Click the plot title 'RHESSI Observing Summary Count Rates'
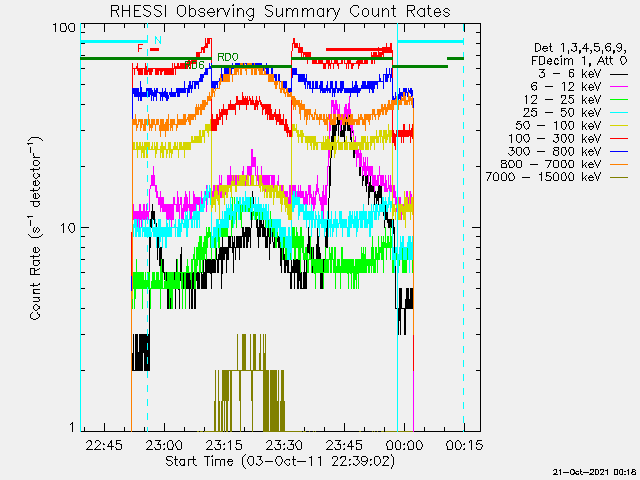 pos(280,11)
